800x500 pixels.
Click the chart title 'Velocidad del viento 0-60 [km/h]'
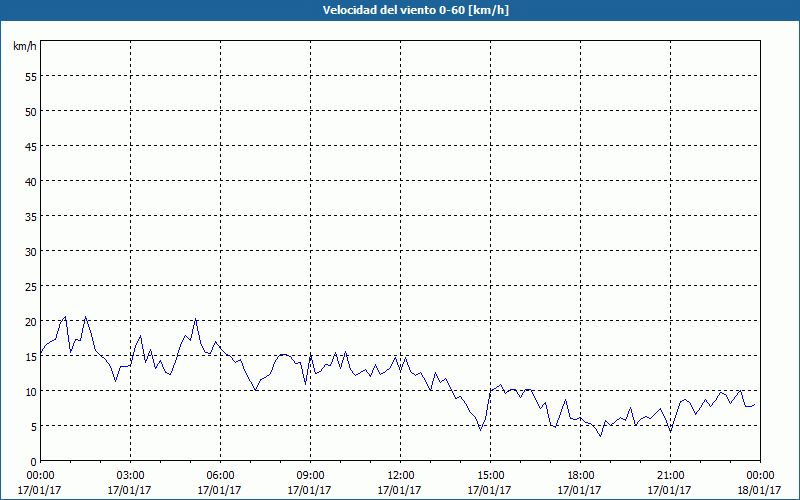(415, 10)
